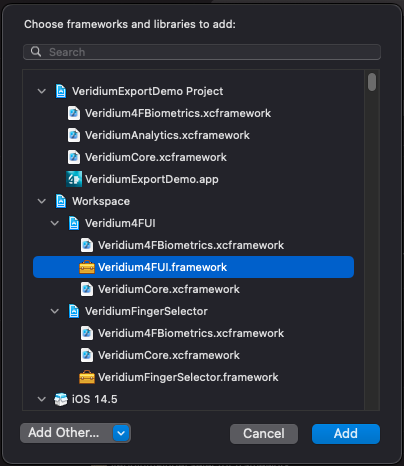This screenshot has width=404, height=466.
Task: Click into the Search field
Action: (x=202, y=52)
